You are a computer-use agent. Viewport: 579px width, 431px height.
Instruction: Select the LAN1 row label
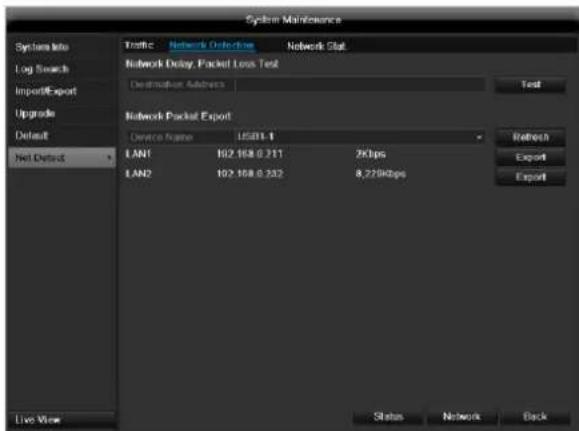click(x=138, y=154)
